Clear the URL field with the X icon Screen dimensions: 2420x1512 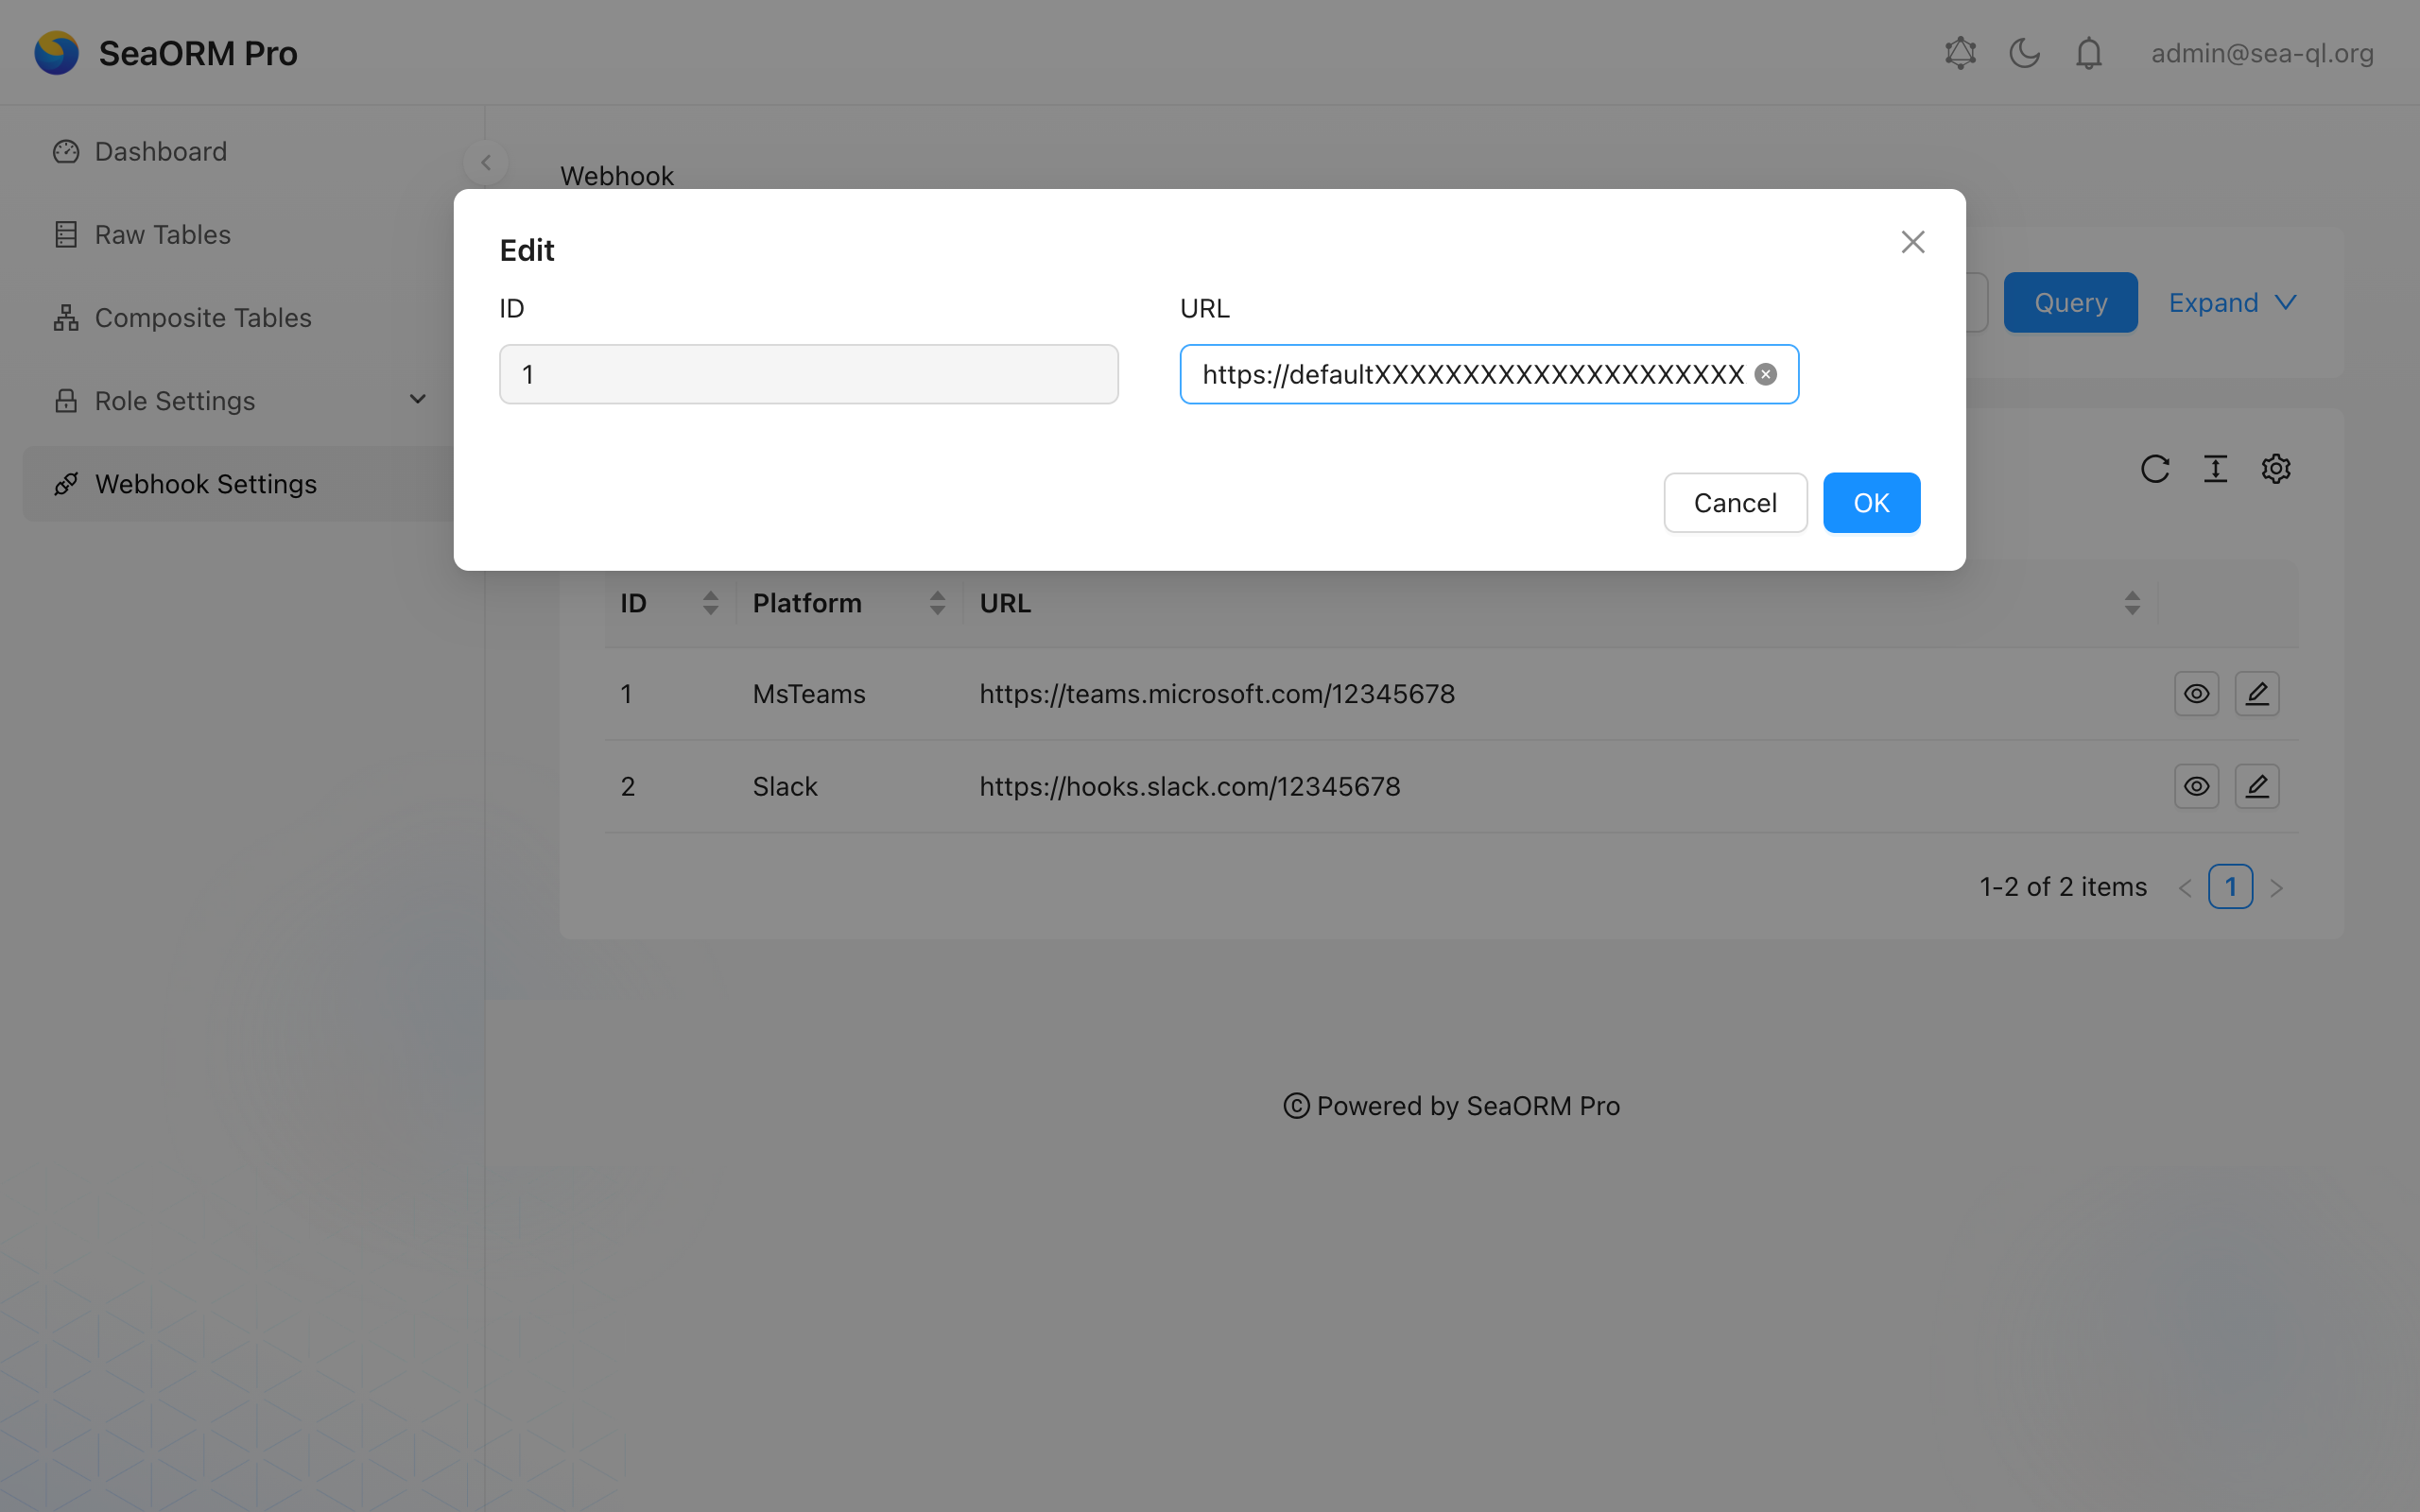(x=1766, y=374)
